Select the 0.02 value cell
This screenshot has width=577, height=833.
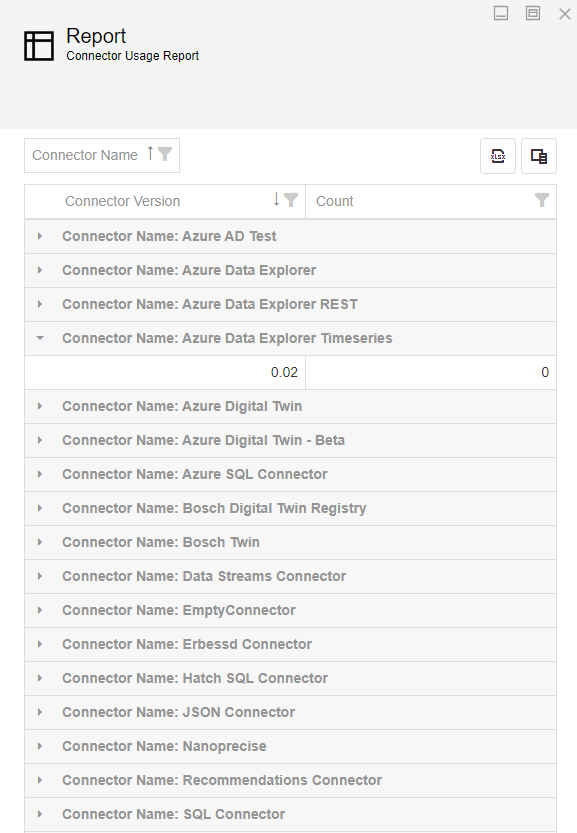pyautogui.click(x=200, y=371)
